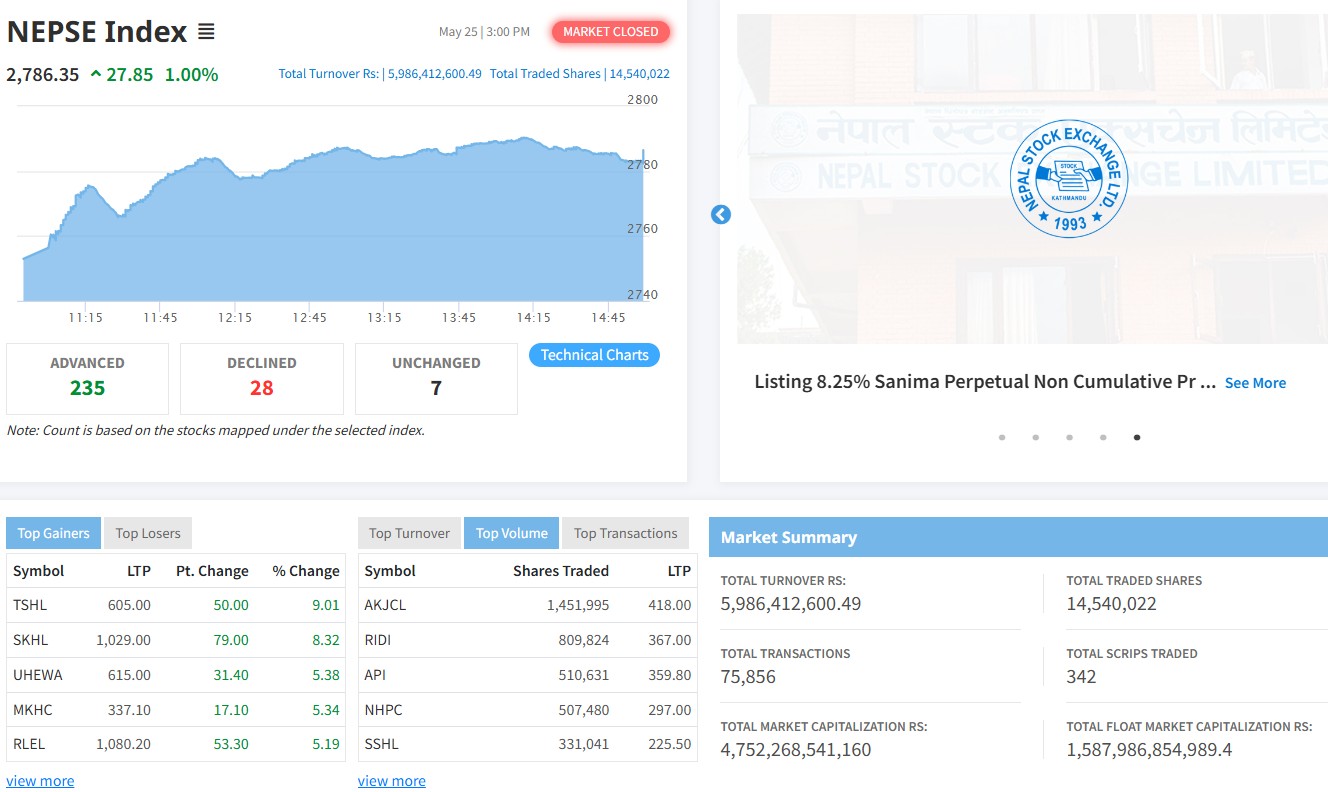The width and height of the screenshot is (1328, 792).
Task: Click the TSHL symbol in gainers
Action: 30,605
